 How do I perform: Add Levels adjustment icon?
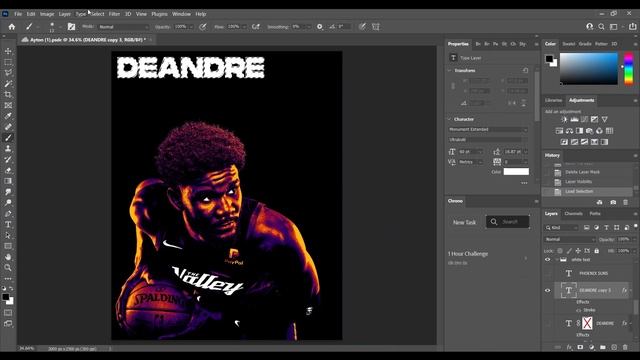coord(574,120)
